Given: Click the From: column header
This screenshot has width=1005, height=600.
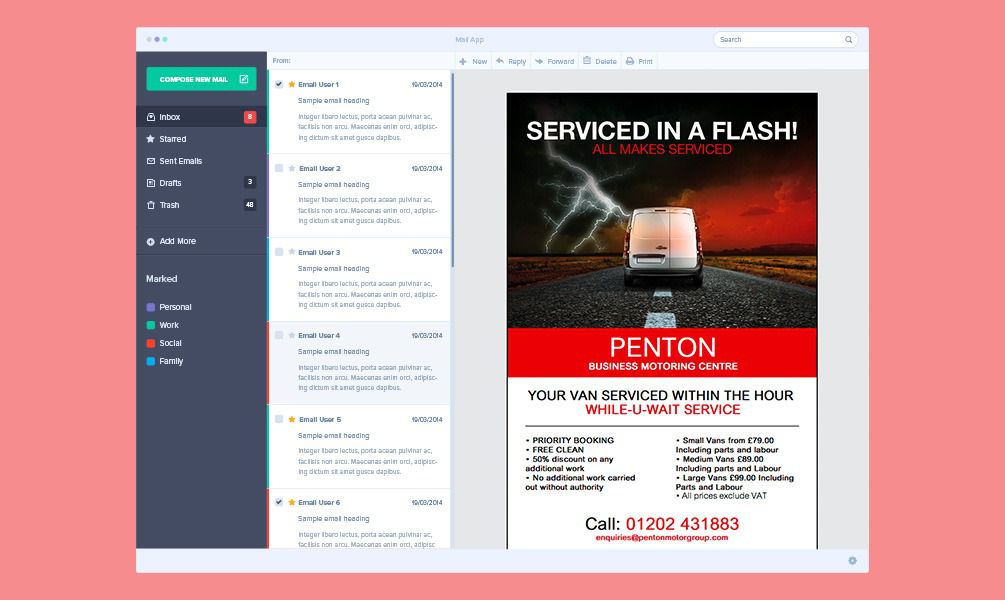Looking at the screenshot, I should coord(281,60).
